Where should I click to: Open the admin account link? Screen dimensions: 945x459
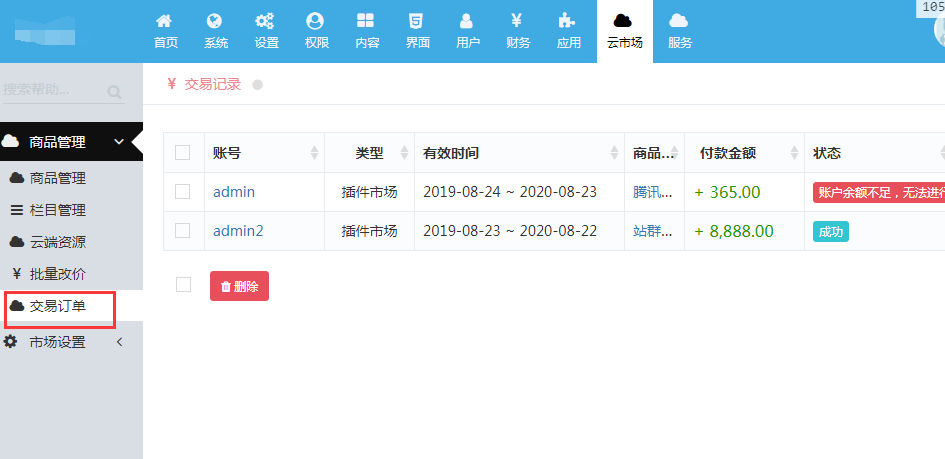(234, 192)
